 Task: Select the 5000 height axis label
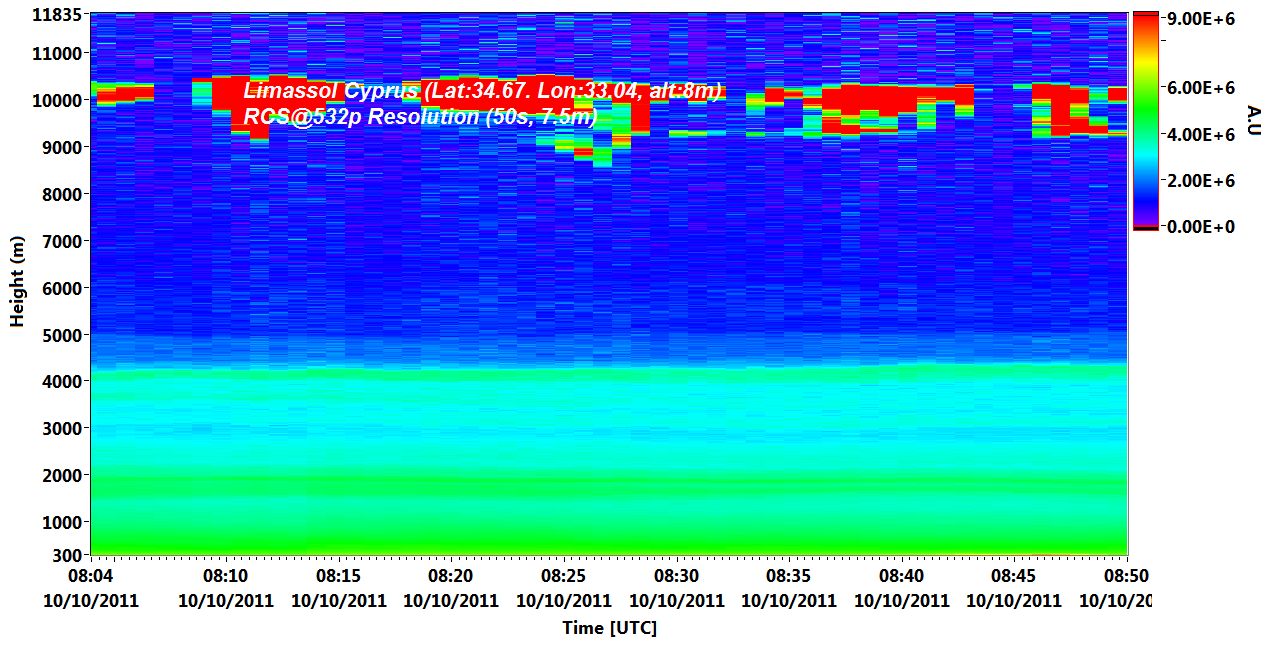coord(62,335)
